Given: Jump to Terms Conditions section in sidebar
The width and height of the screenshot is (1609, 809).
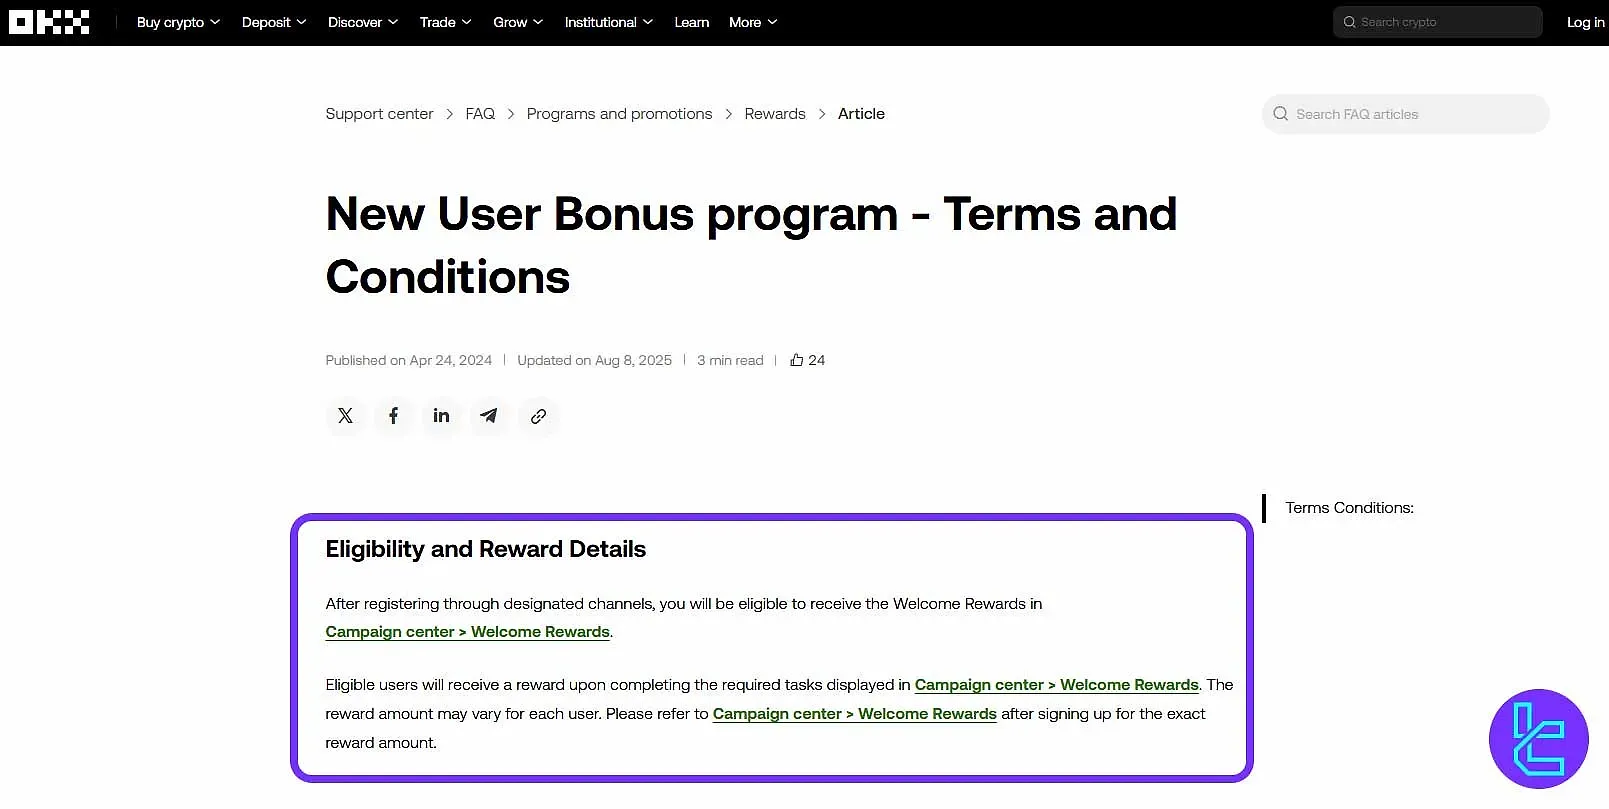Looking at the screenshot, I should pos(1349,508).
